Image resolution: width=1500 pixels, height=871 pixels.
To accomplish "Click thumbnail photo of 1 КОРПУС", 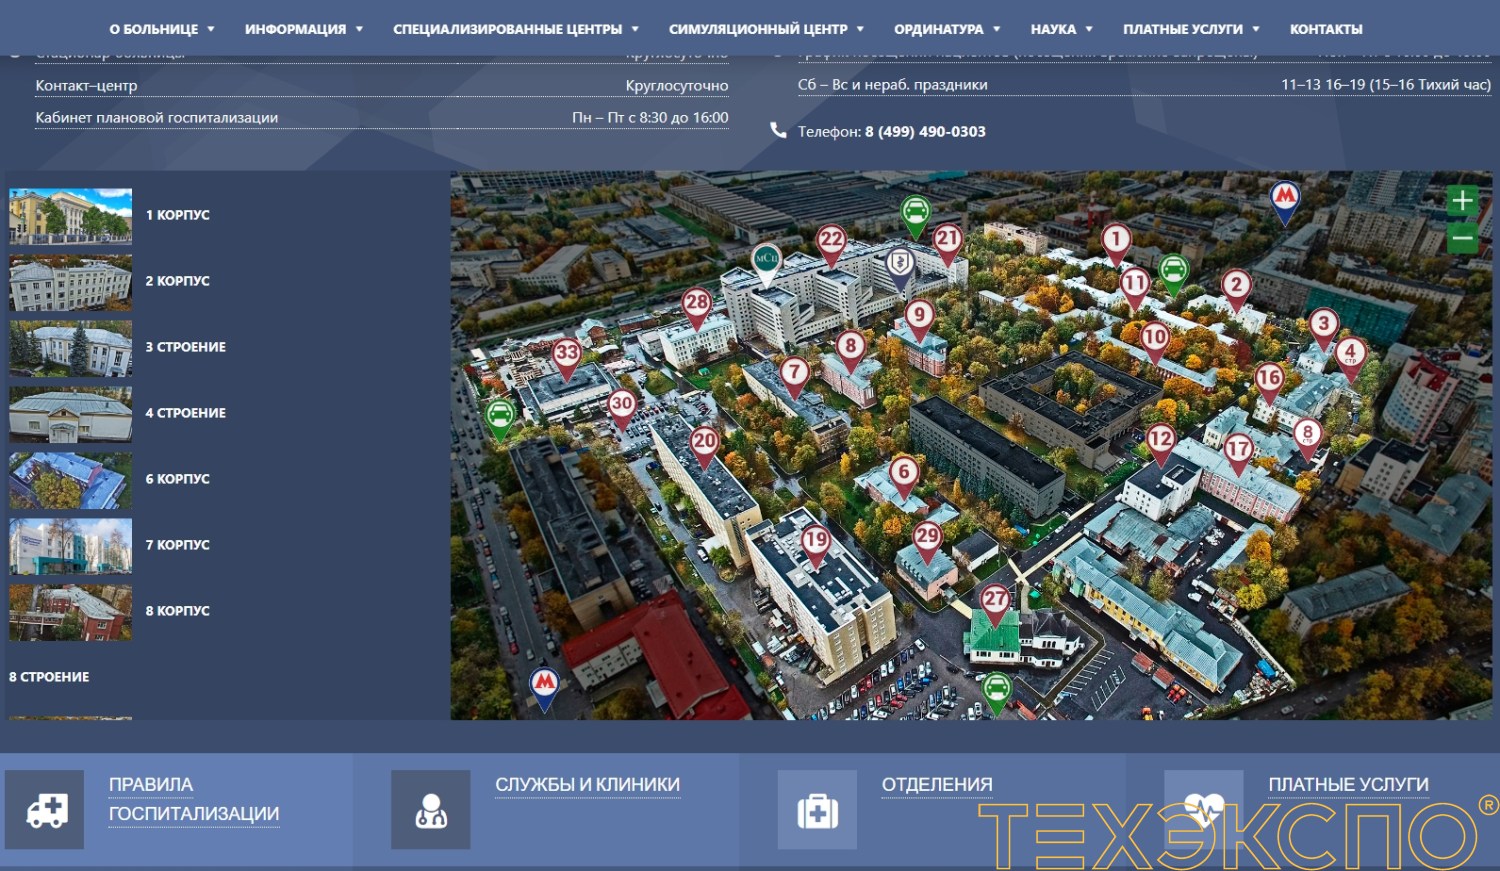I will [x=70, y=216].
